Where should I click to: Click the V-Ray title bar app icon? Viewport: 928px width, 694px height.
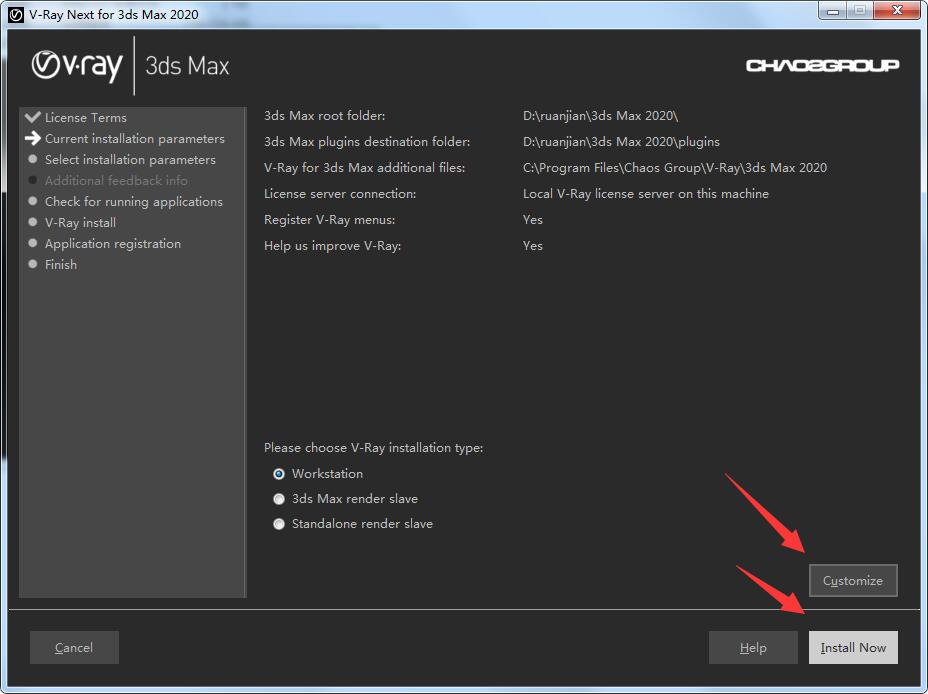(16, 14)
